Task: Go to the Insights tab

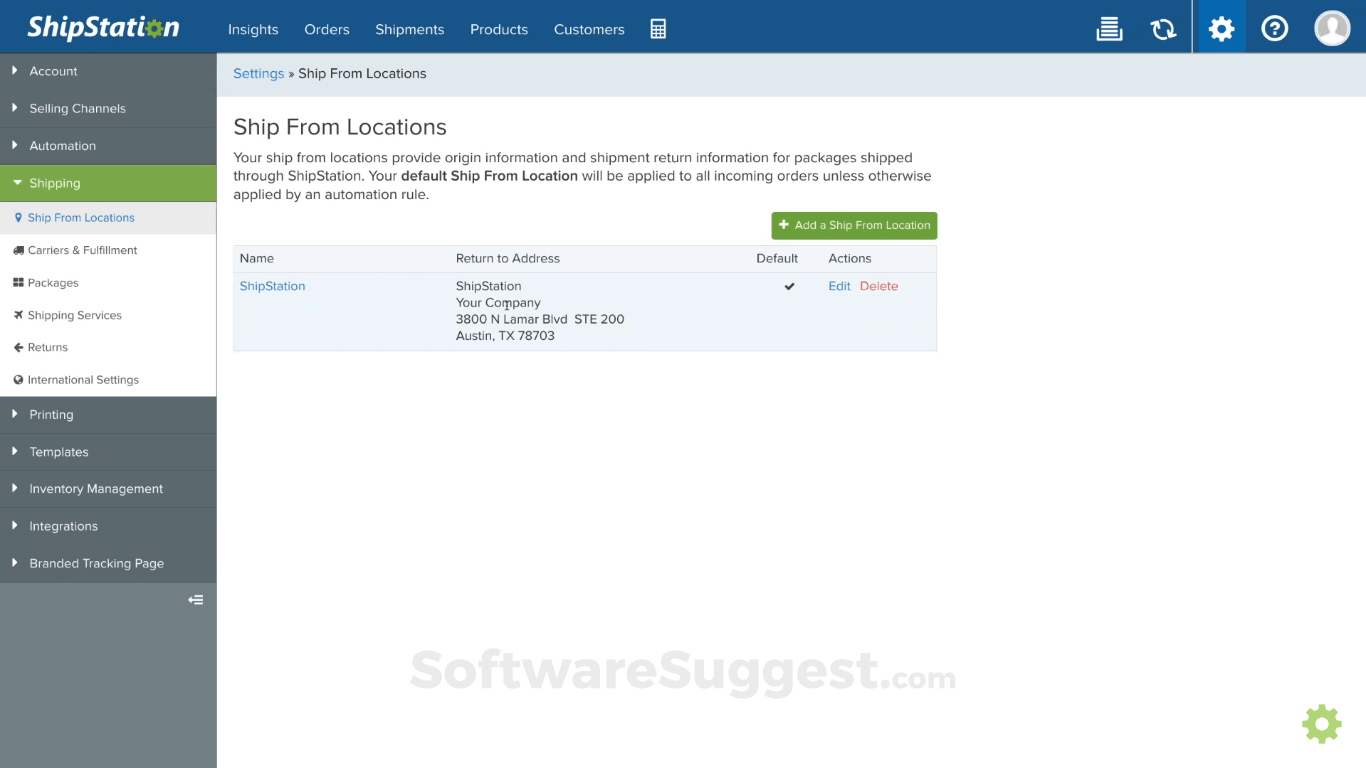Action: coord(253,29)
